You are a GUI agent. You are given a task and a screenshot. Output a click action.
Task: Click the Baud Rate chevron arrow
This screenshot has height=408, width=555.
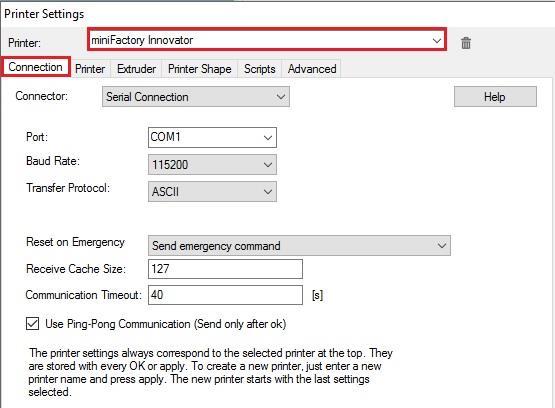coord(268,165)
